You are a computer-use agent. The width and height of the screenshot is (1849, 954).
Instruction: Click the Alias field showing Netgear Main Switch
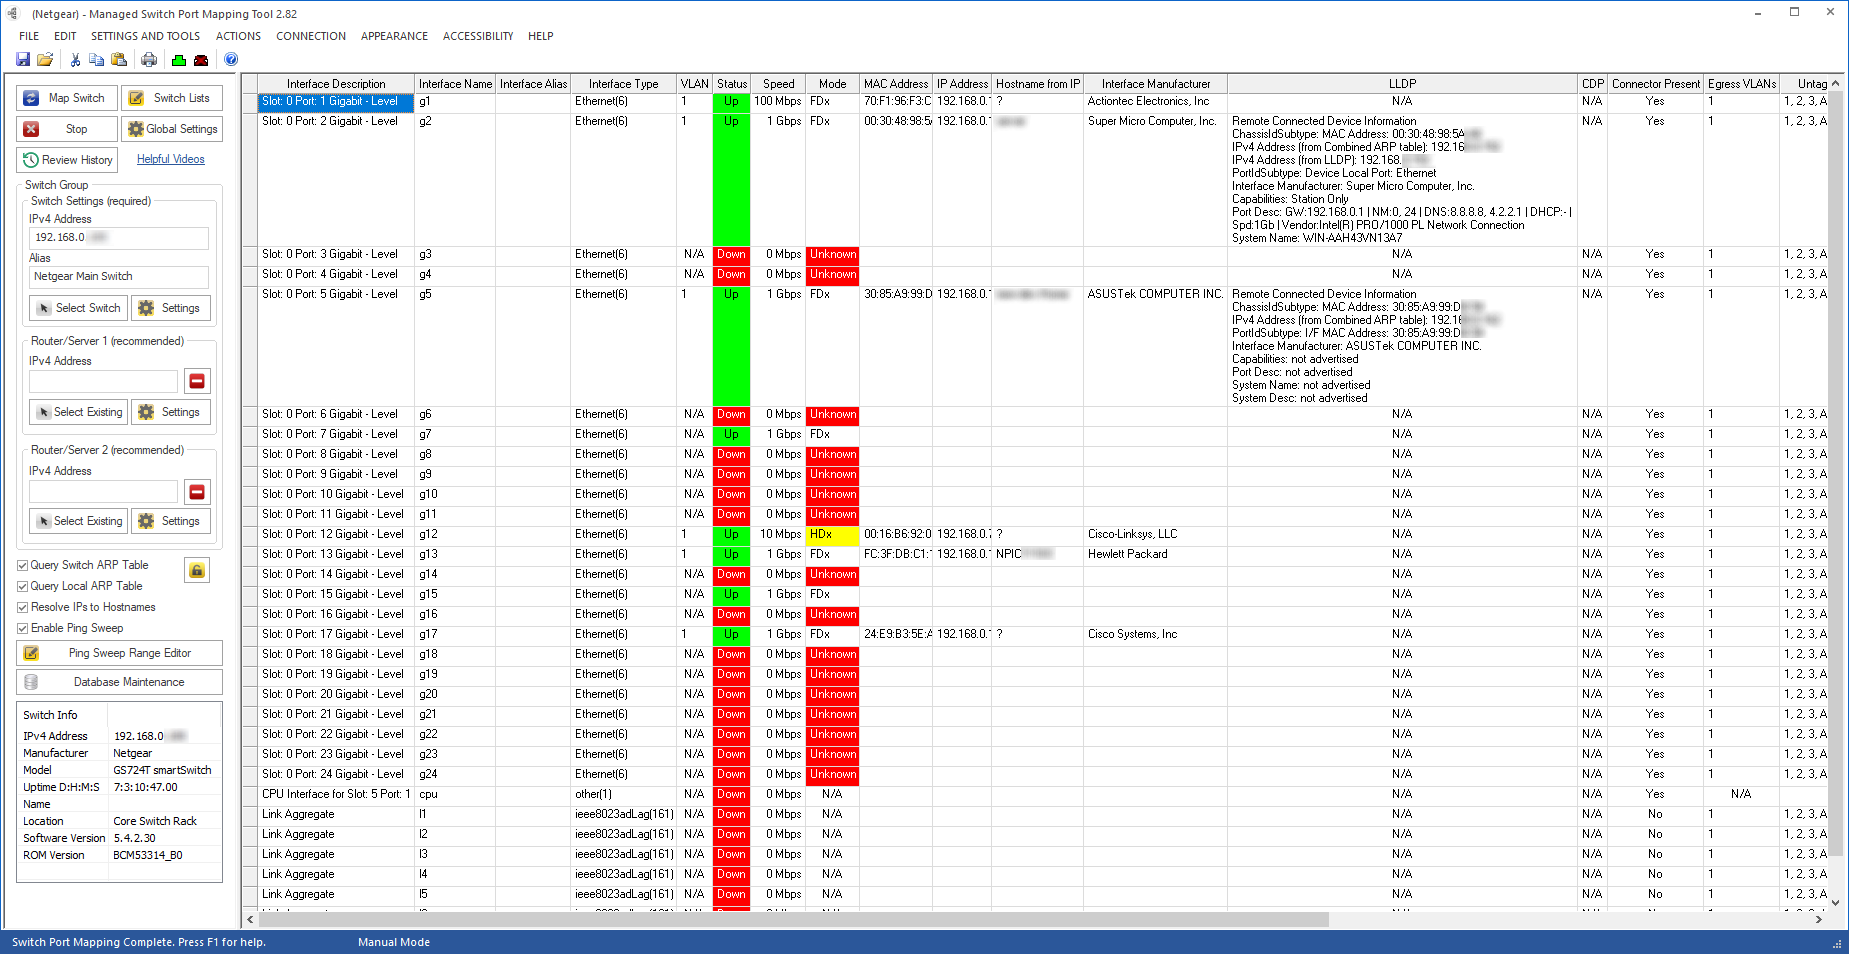(x=118, y=276)
